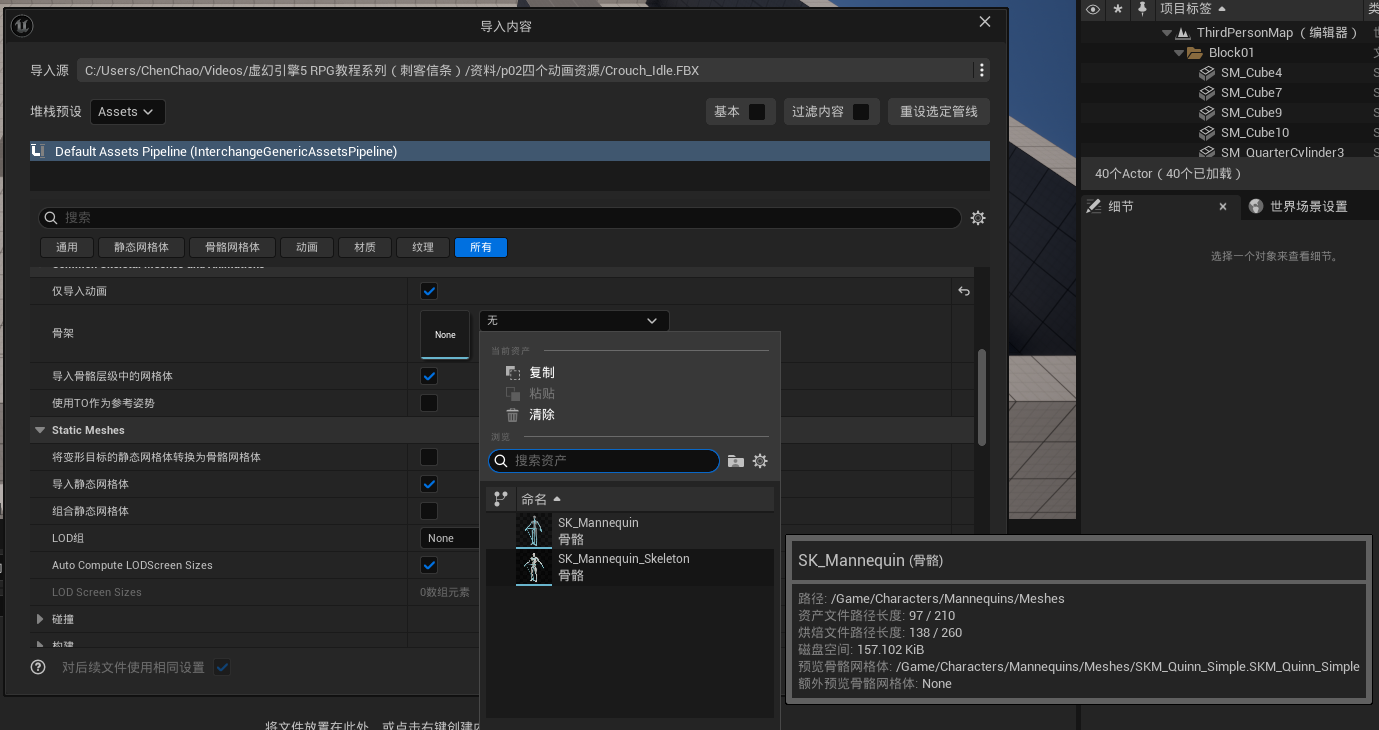Select the 动画 filter tab
The image size is (1379, 730).
[x=307, y=247]
